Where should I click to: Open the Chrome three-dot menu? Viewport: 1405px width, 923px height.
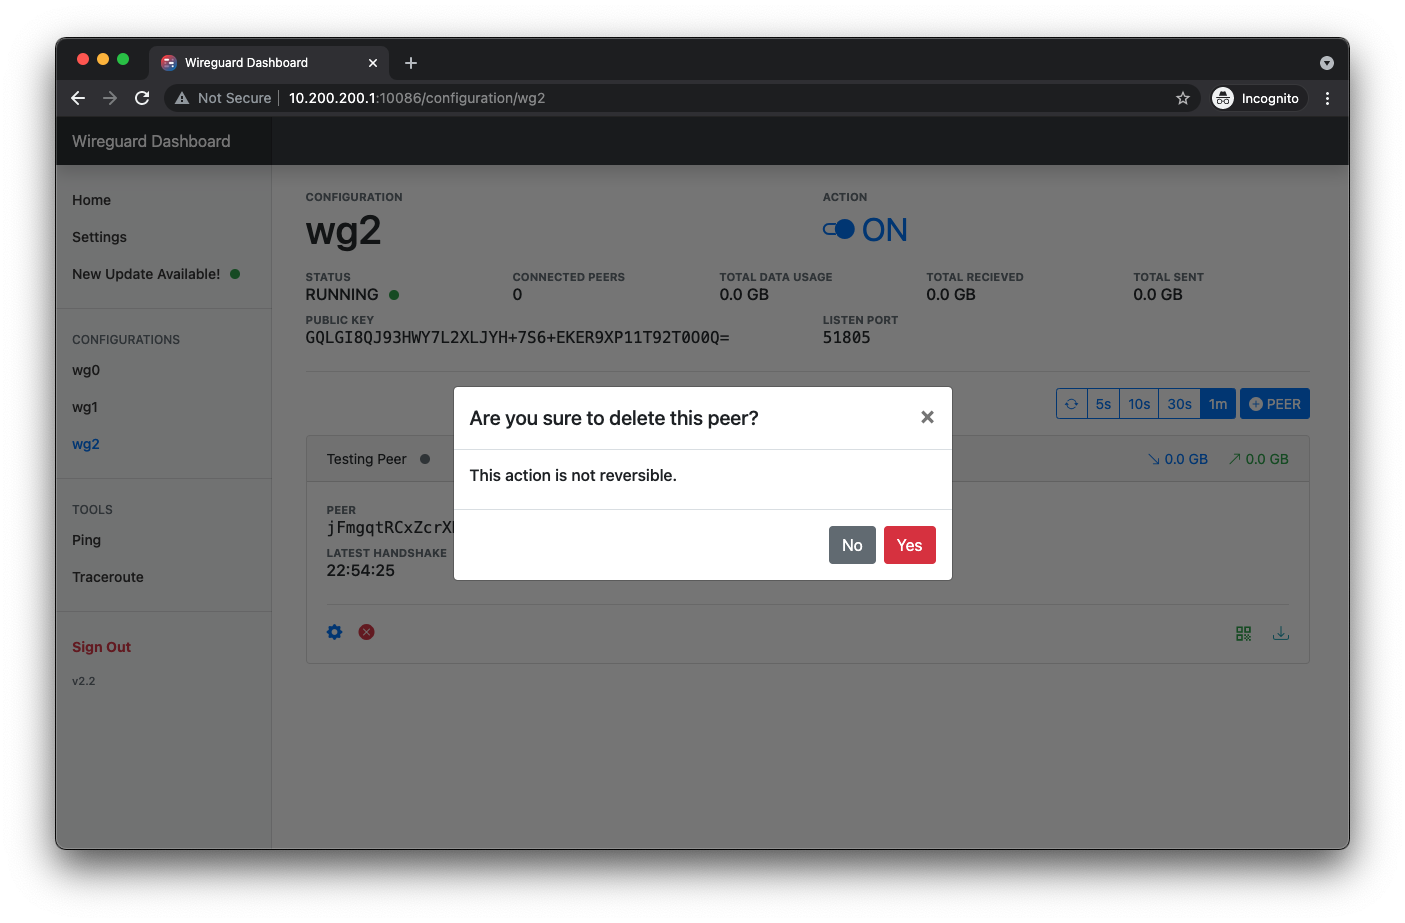point(1327,98)
